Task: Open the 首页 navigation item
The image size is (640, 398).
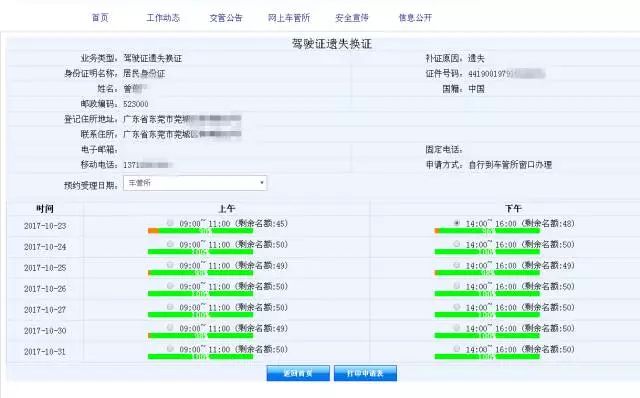Action: [x=100, y=18]
